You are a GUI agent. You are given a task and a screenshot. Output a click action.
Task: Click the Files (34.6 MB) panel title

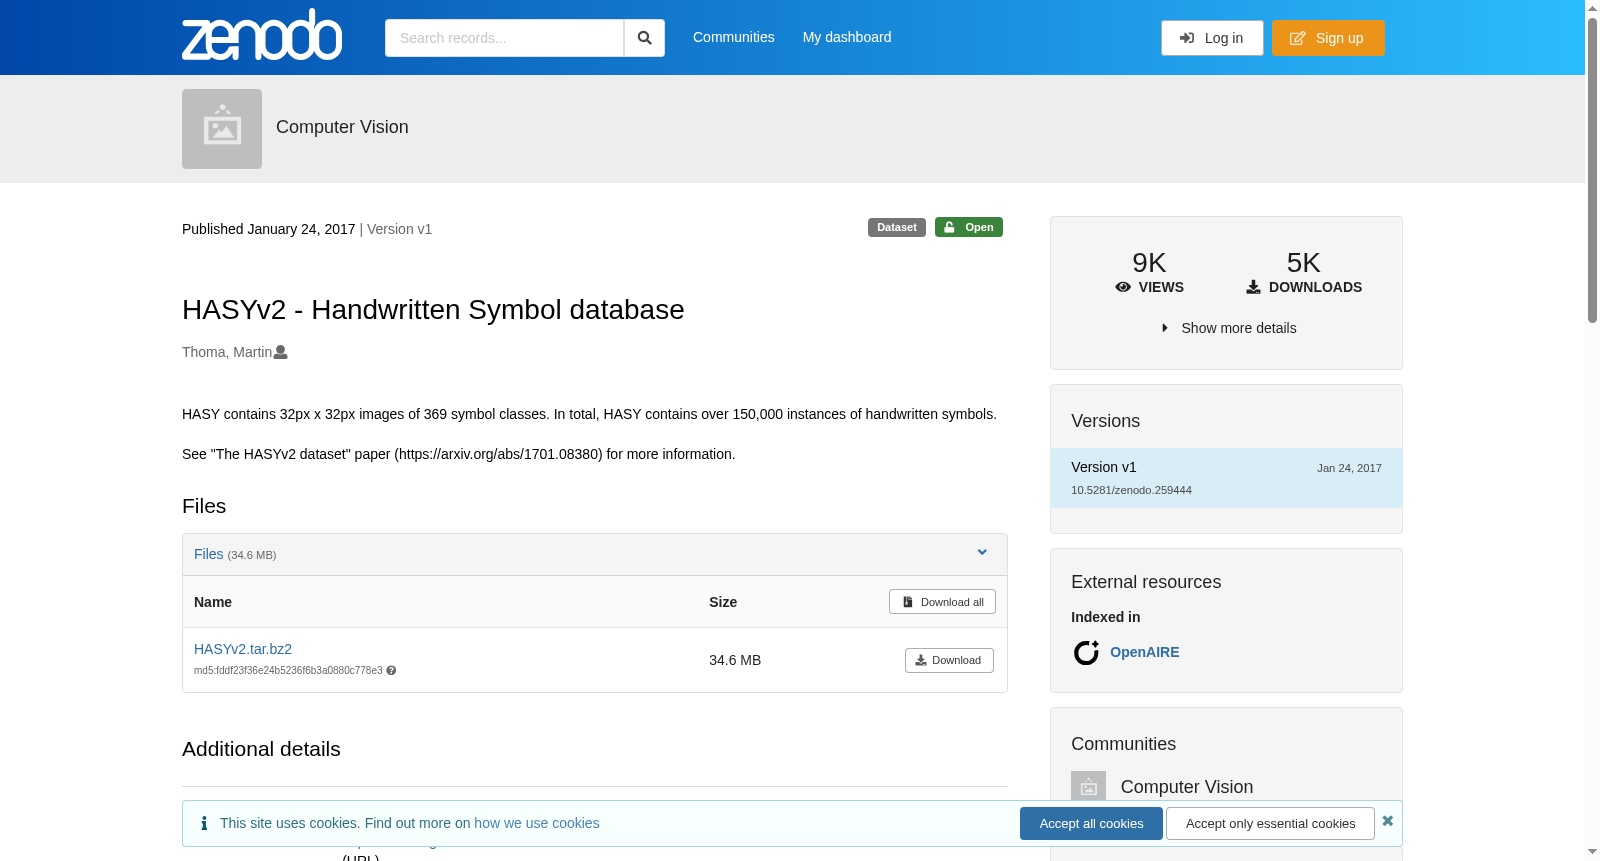point(235,554)
